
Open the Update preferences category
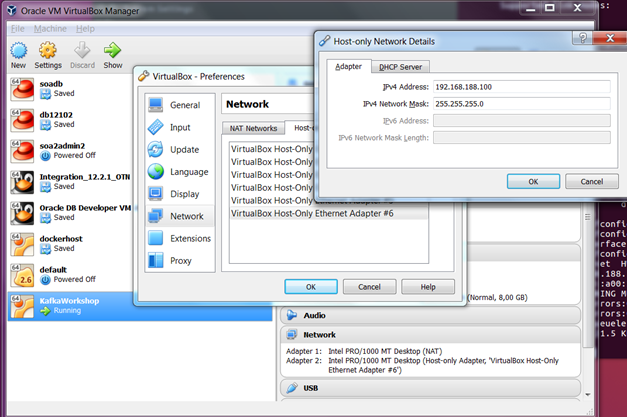coord(180,150)
